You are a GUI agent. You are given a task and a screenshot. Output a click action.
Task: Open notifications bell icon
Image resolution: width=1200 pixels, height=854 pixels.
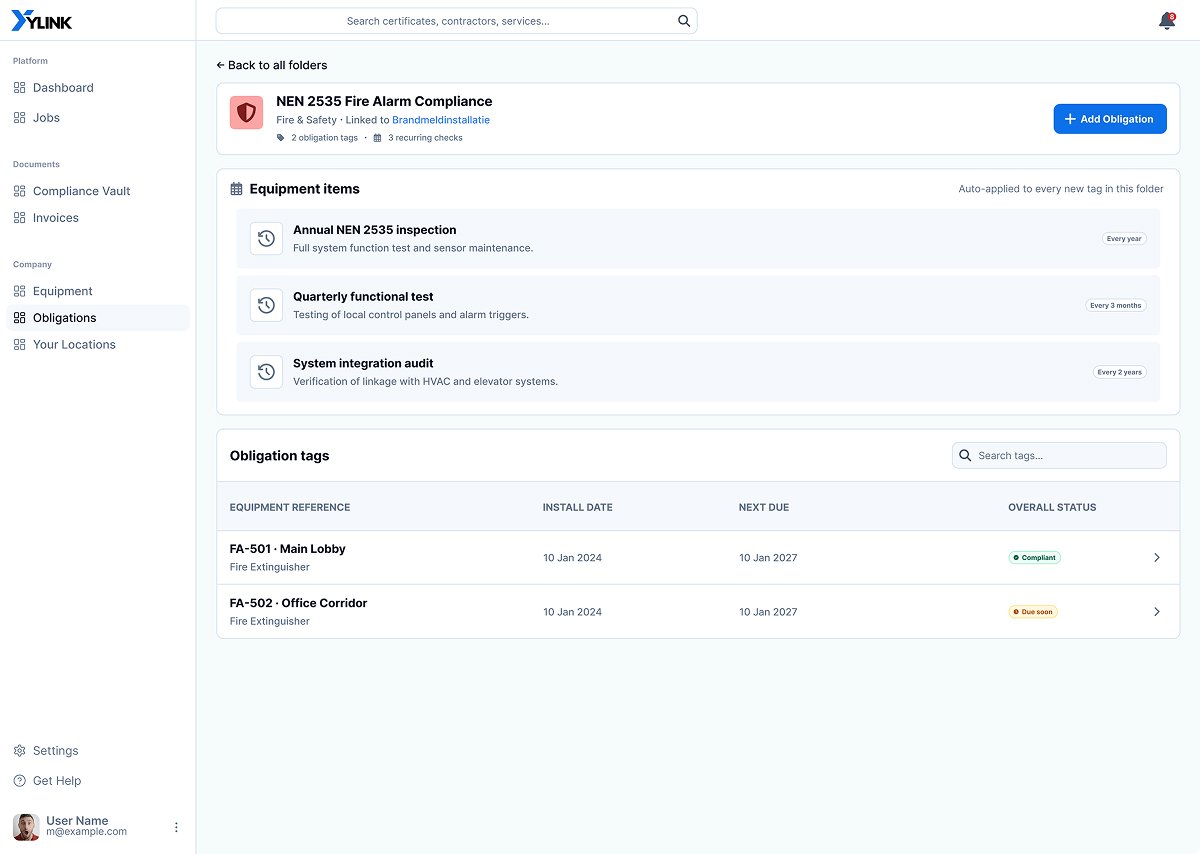click(x=1166, y=21)
